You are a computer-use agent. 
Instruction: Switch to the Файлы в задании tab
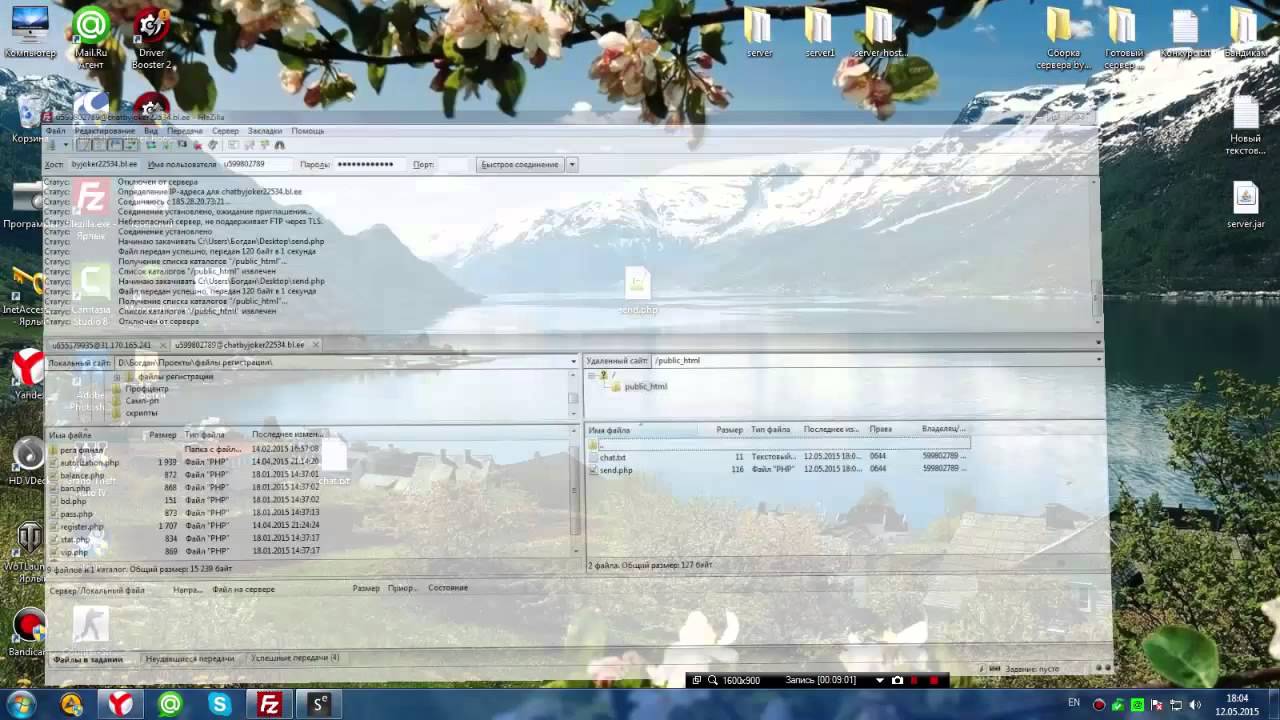tap(88, 659)
